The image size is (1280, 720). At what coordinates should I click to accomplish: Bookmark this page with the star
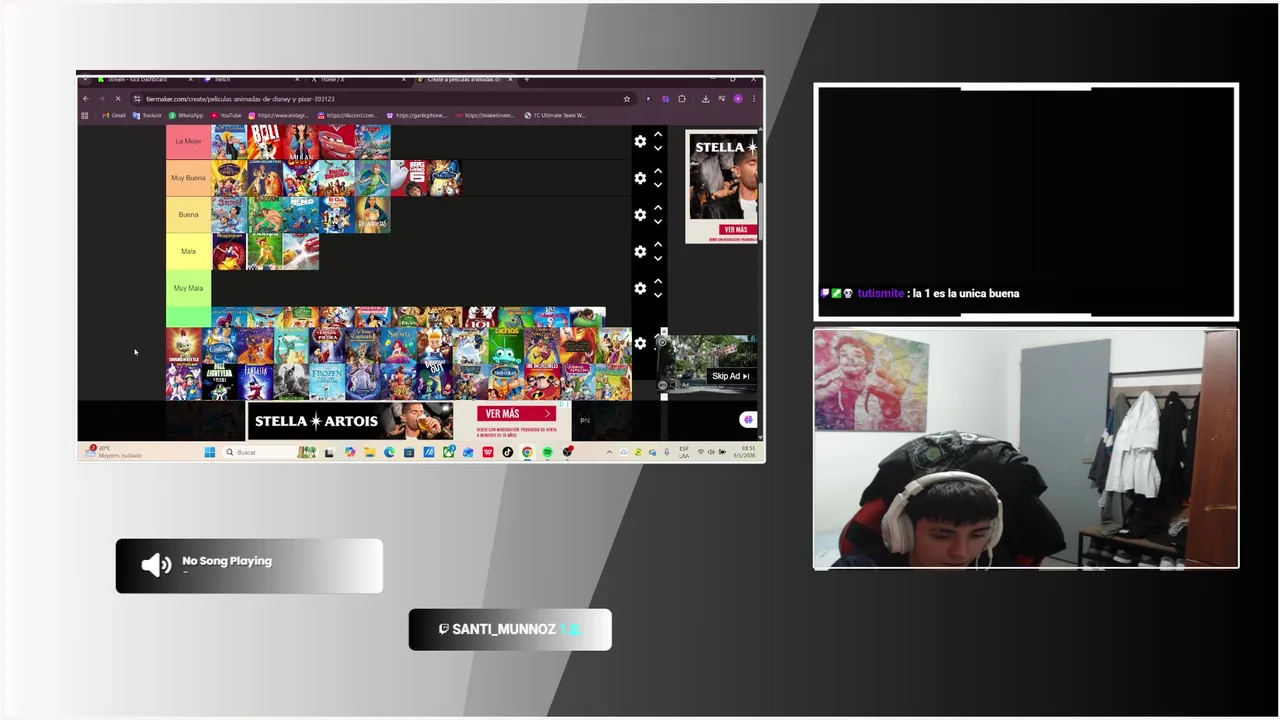point(627,99)
